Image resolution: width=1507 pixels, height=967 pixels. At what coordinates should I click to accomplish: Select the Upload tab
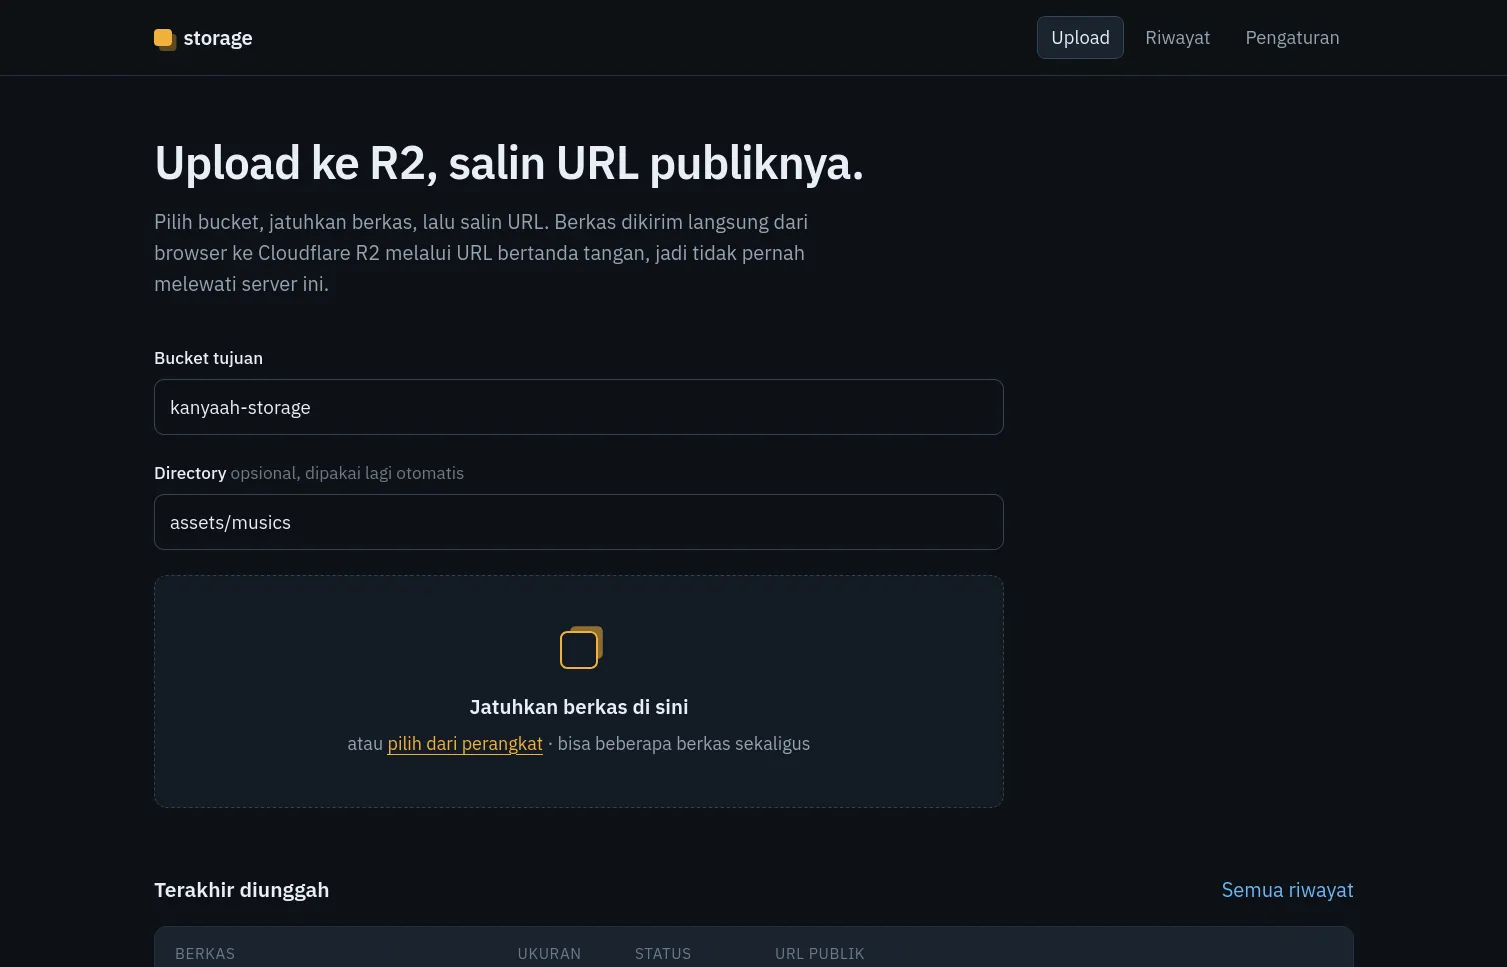[x=1080, y=38]
